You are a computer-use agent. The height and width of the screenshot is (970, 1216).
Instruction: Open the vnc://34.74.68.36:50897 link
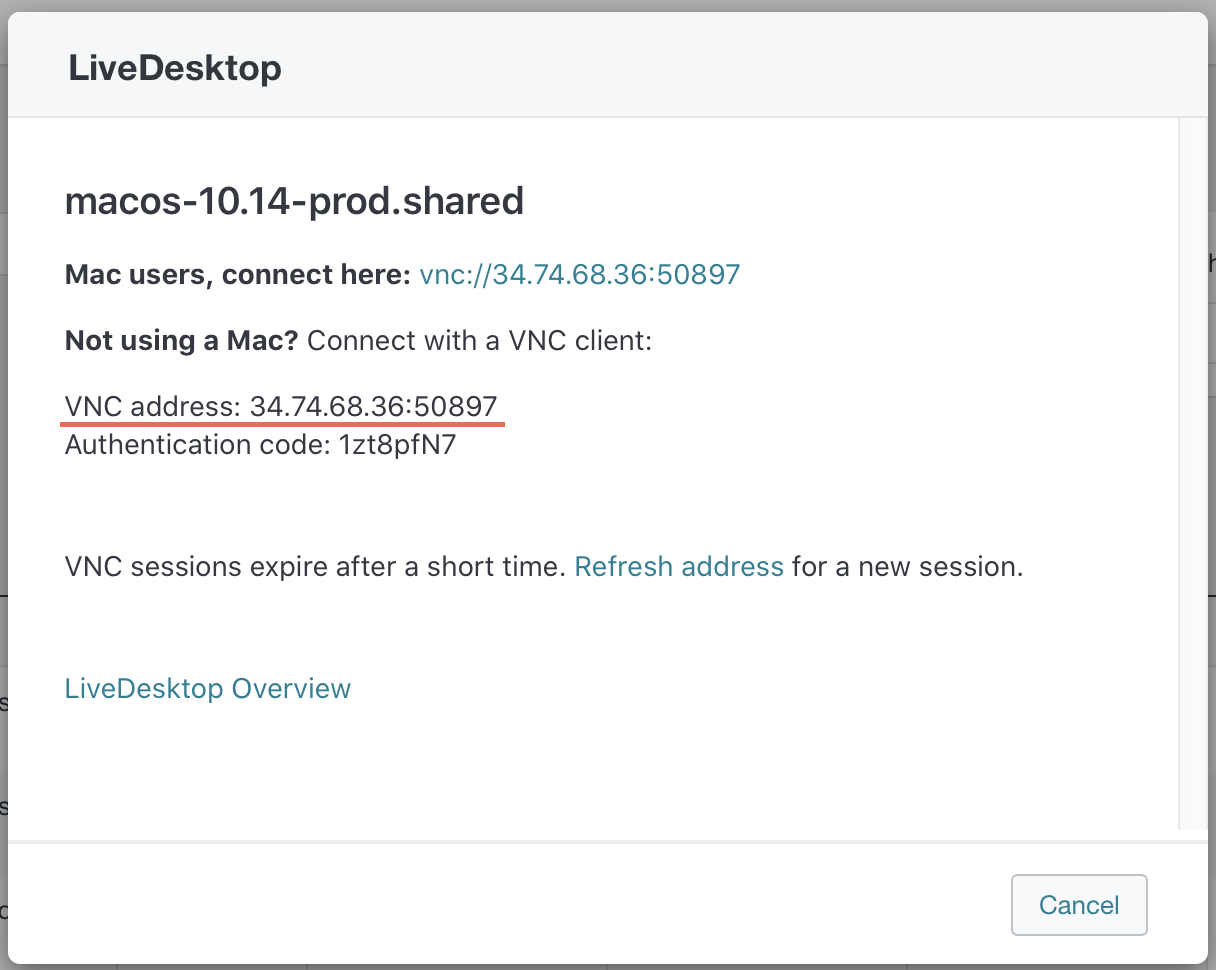click(x=579, y=275)
